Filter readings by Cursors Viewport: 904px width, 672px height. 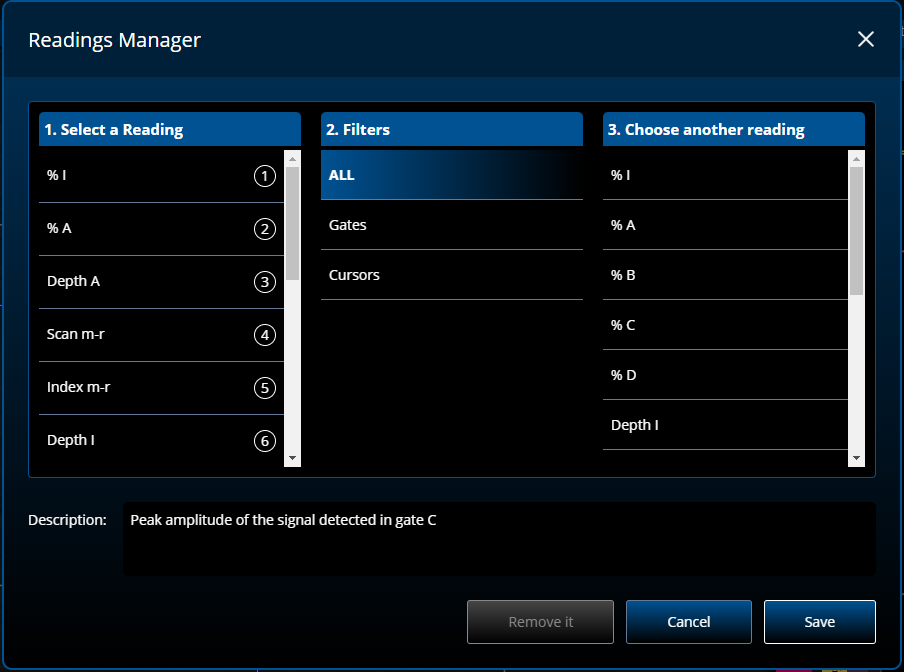tap(451, 275)
